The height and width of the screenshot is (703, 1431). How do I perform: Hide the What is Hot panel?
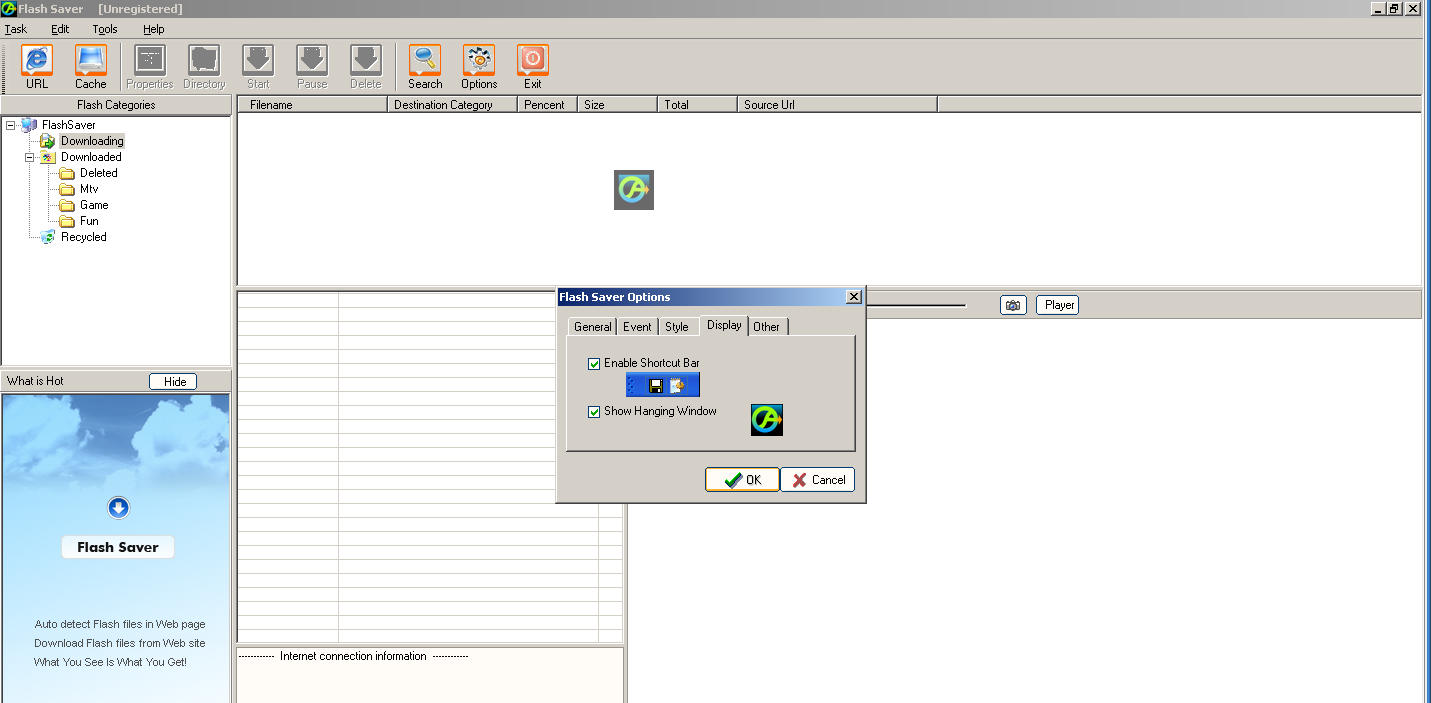(174, 381)
